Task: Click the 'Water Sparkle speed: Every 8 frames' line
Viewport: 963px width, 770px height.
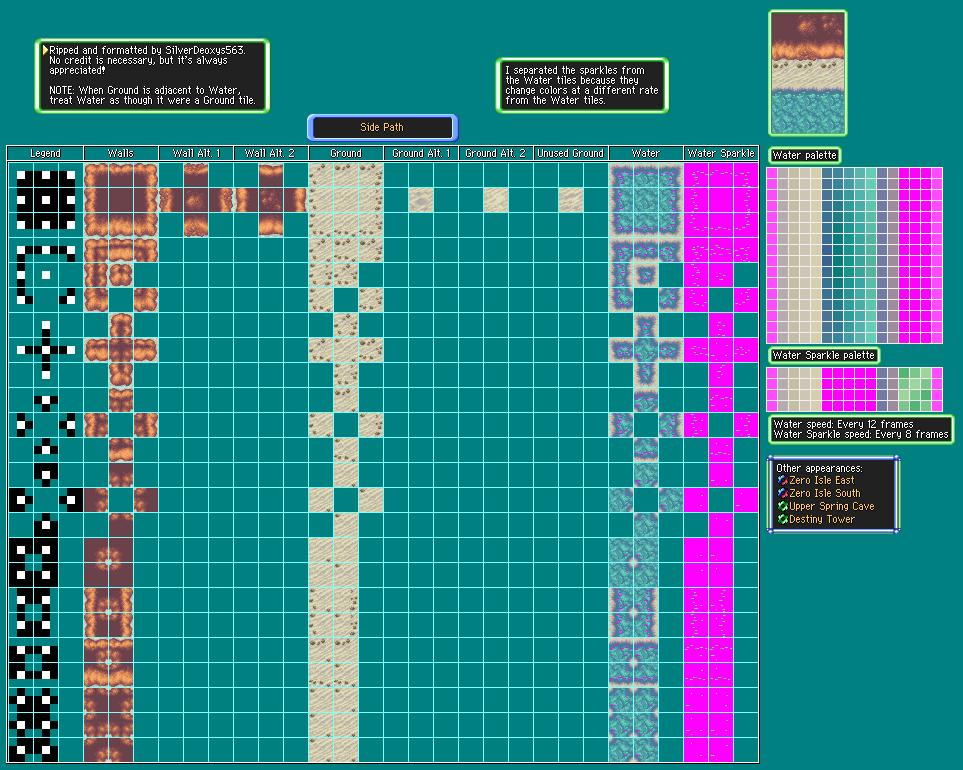Action: pos(861,434)
